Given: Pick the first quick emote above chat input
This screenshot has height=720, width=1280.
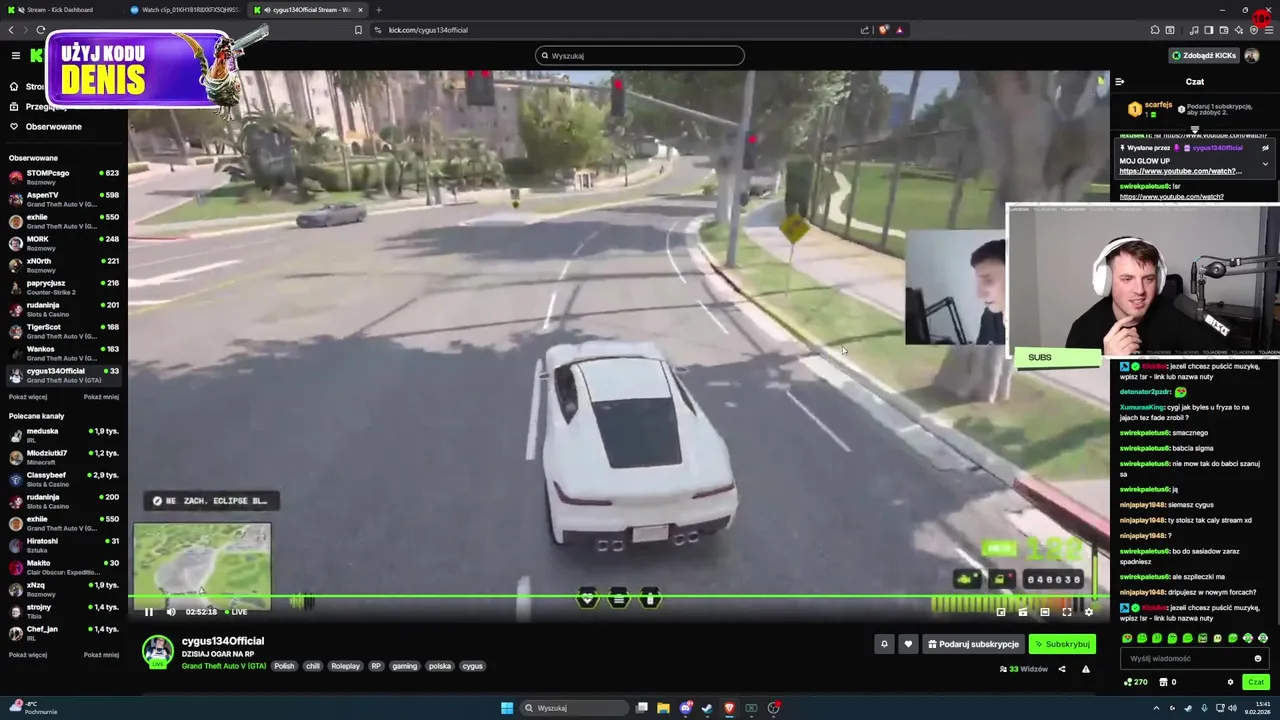Looking at the screenshot, I should coord(1128,638).
